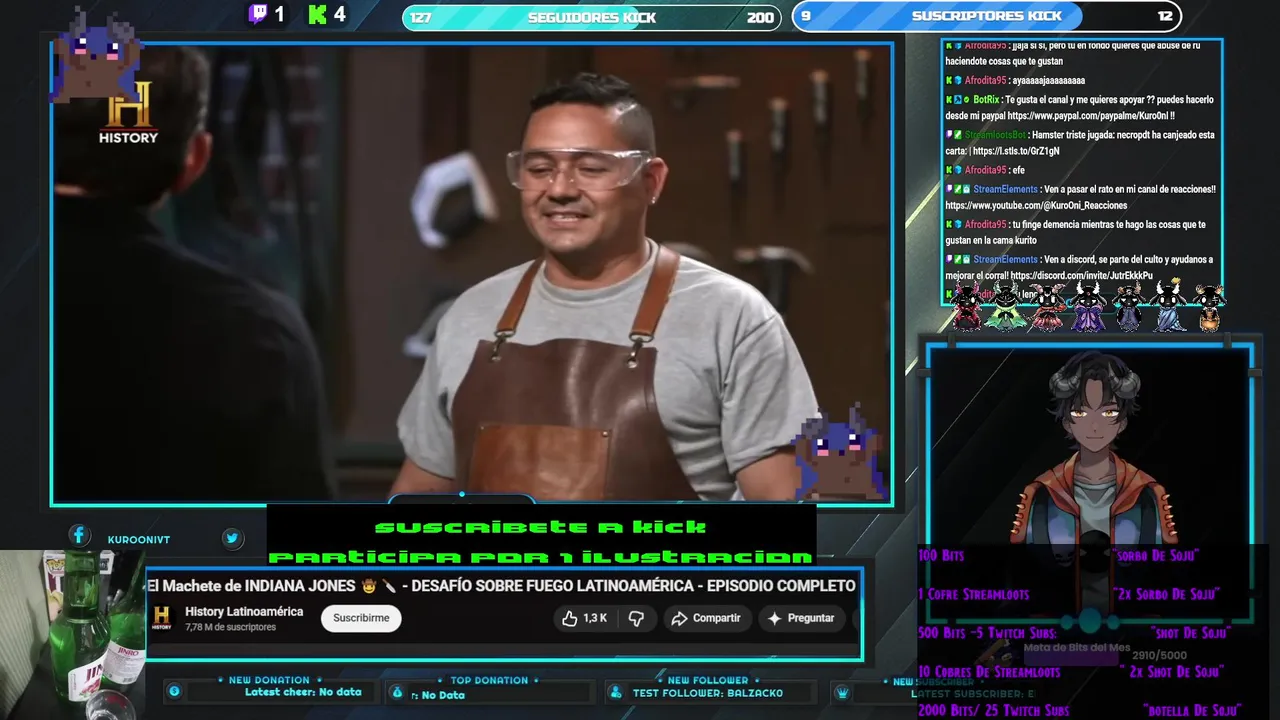Viewport: 1280px width, 720px height.
Task: Click 'Participa por 1 ilustracion' banner text
Action: pyautogui.click(x=540, y=556)
